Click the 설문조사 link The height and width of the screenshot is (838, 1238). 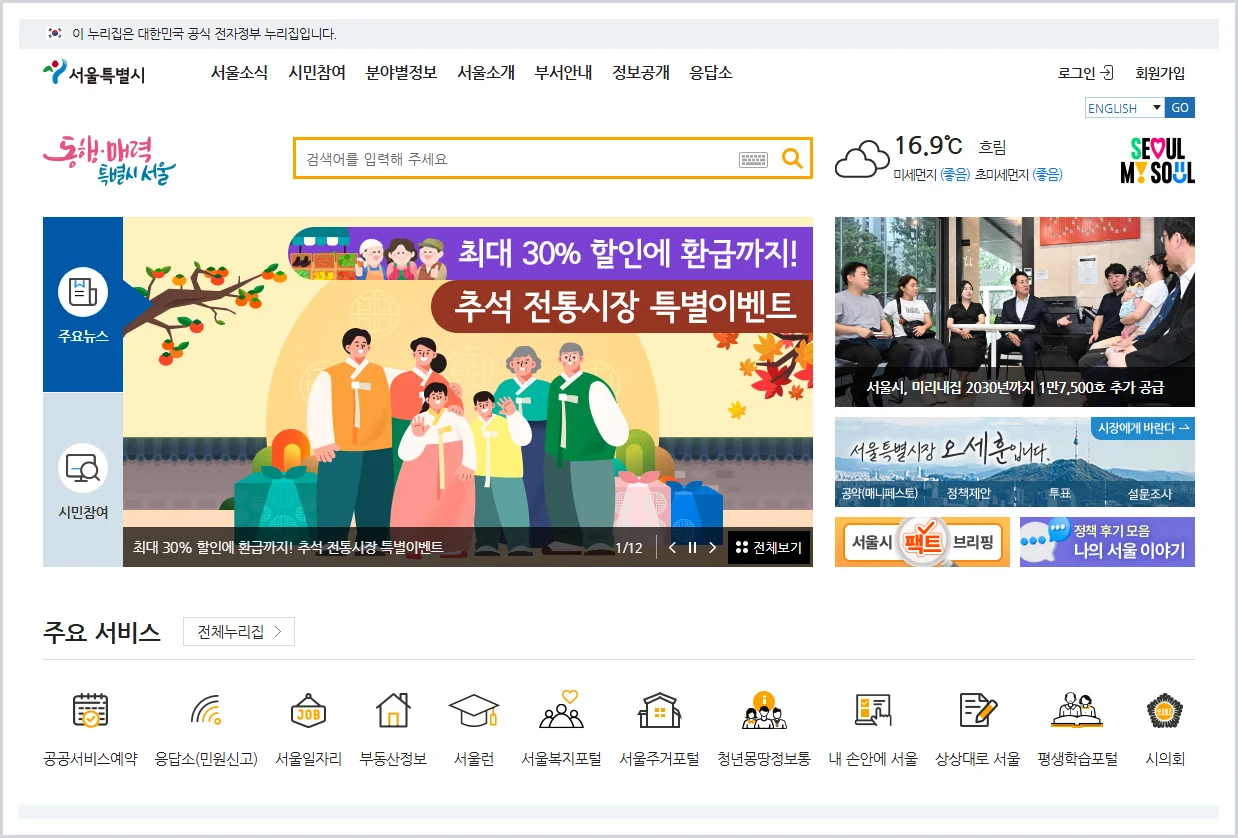coord(1150,494)
